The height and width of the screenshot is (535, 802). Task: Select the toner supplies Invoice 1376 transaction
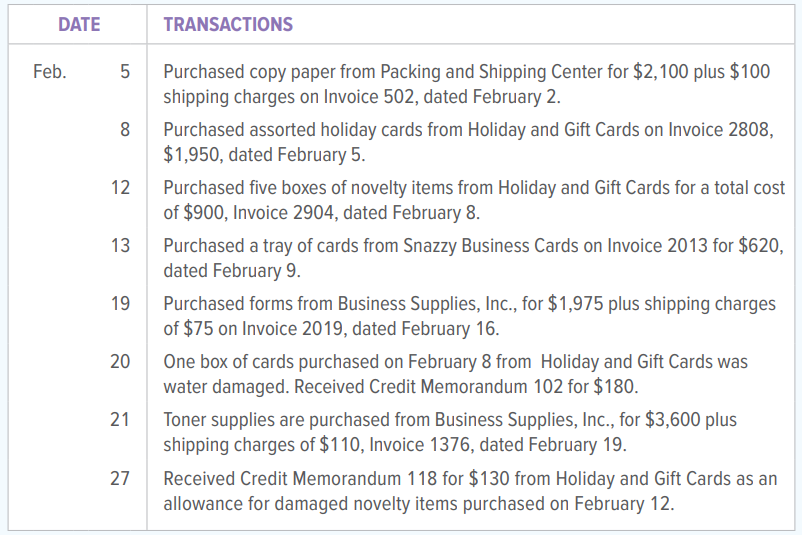[450, 432]
